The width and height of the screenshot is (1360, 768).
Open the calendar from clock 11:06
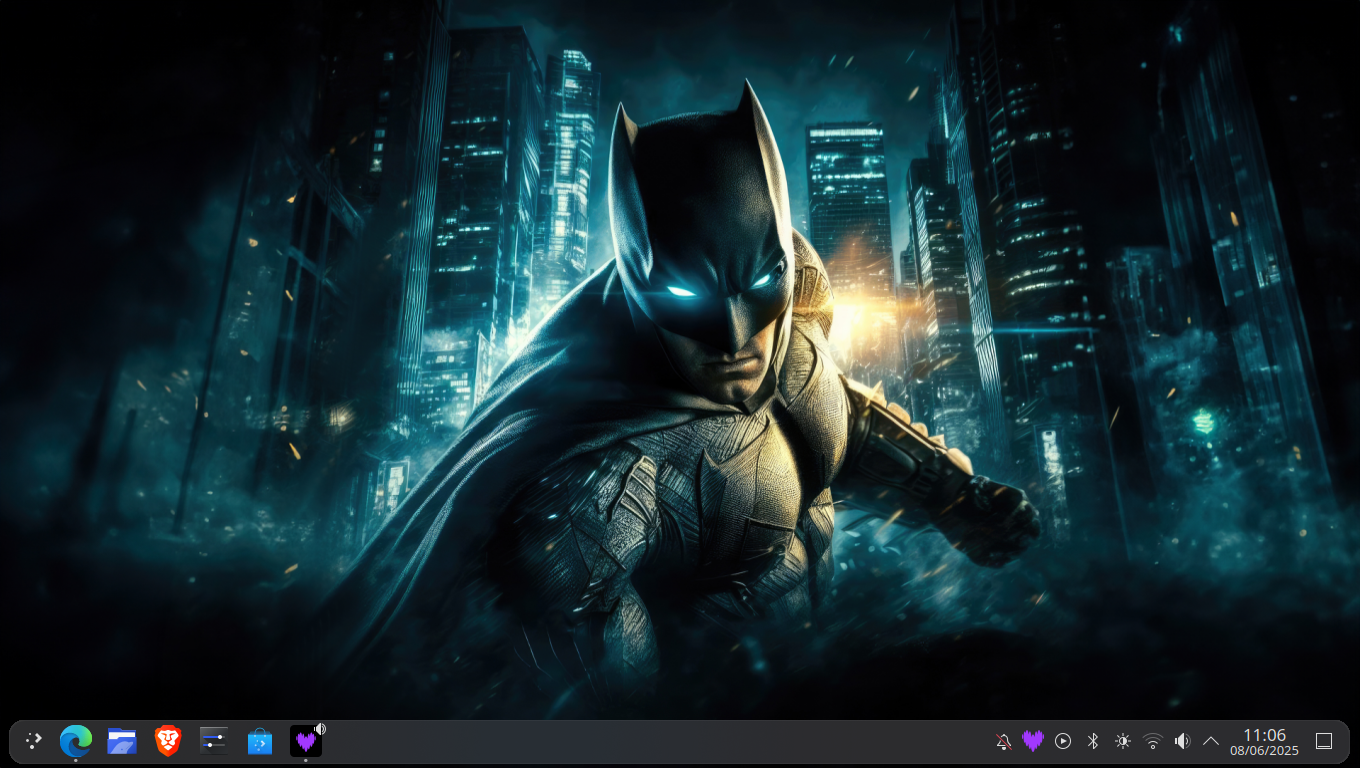click(1264, 741)
